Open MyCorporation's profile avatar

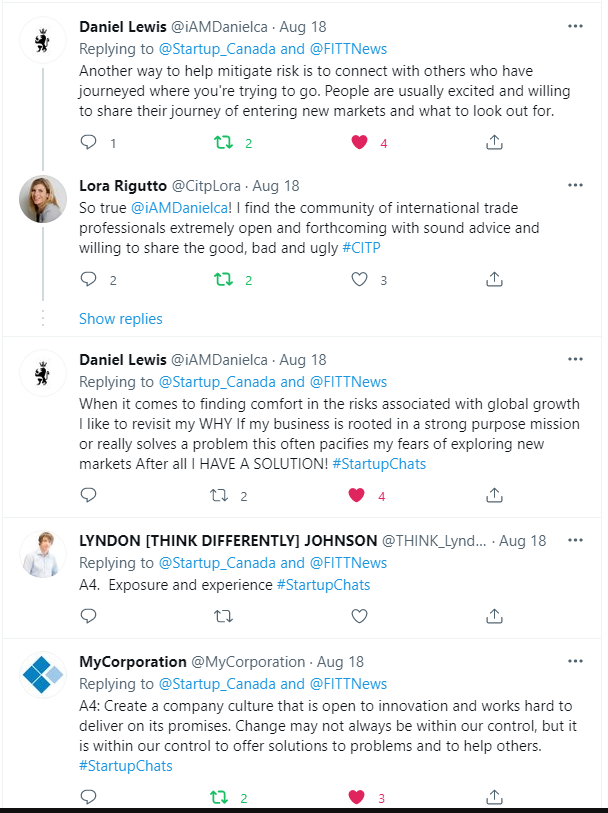(43, 677)
